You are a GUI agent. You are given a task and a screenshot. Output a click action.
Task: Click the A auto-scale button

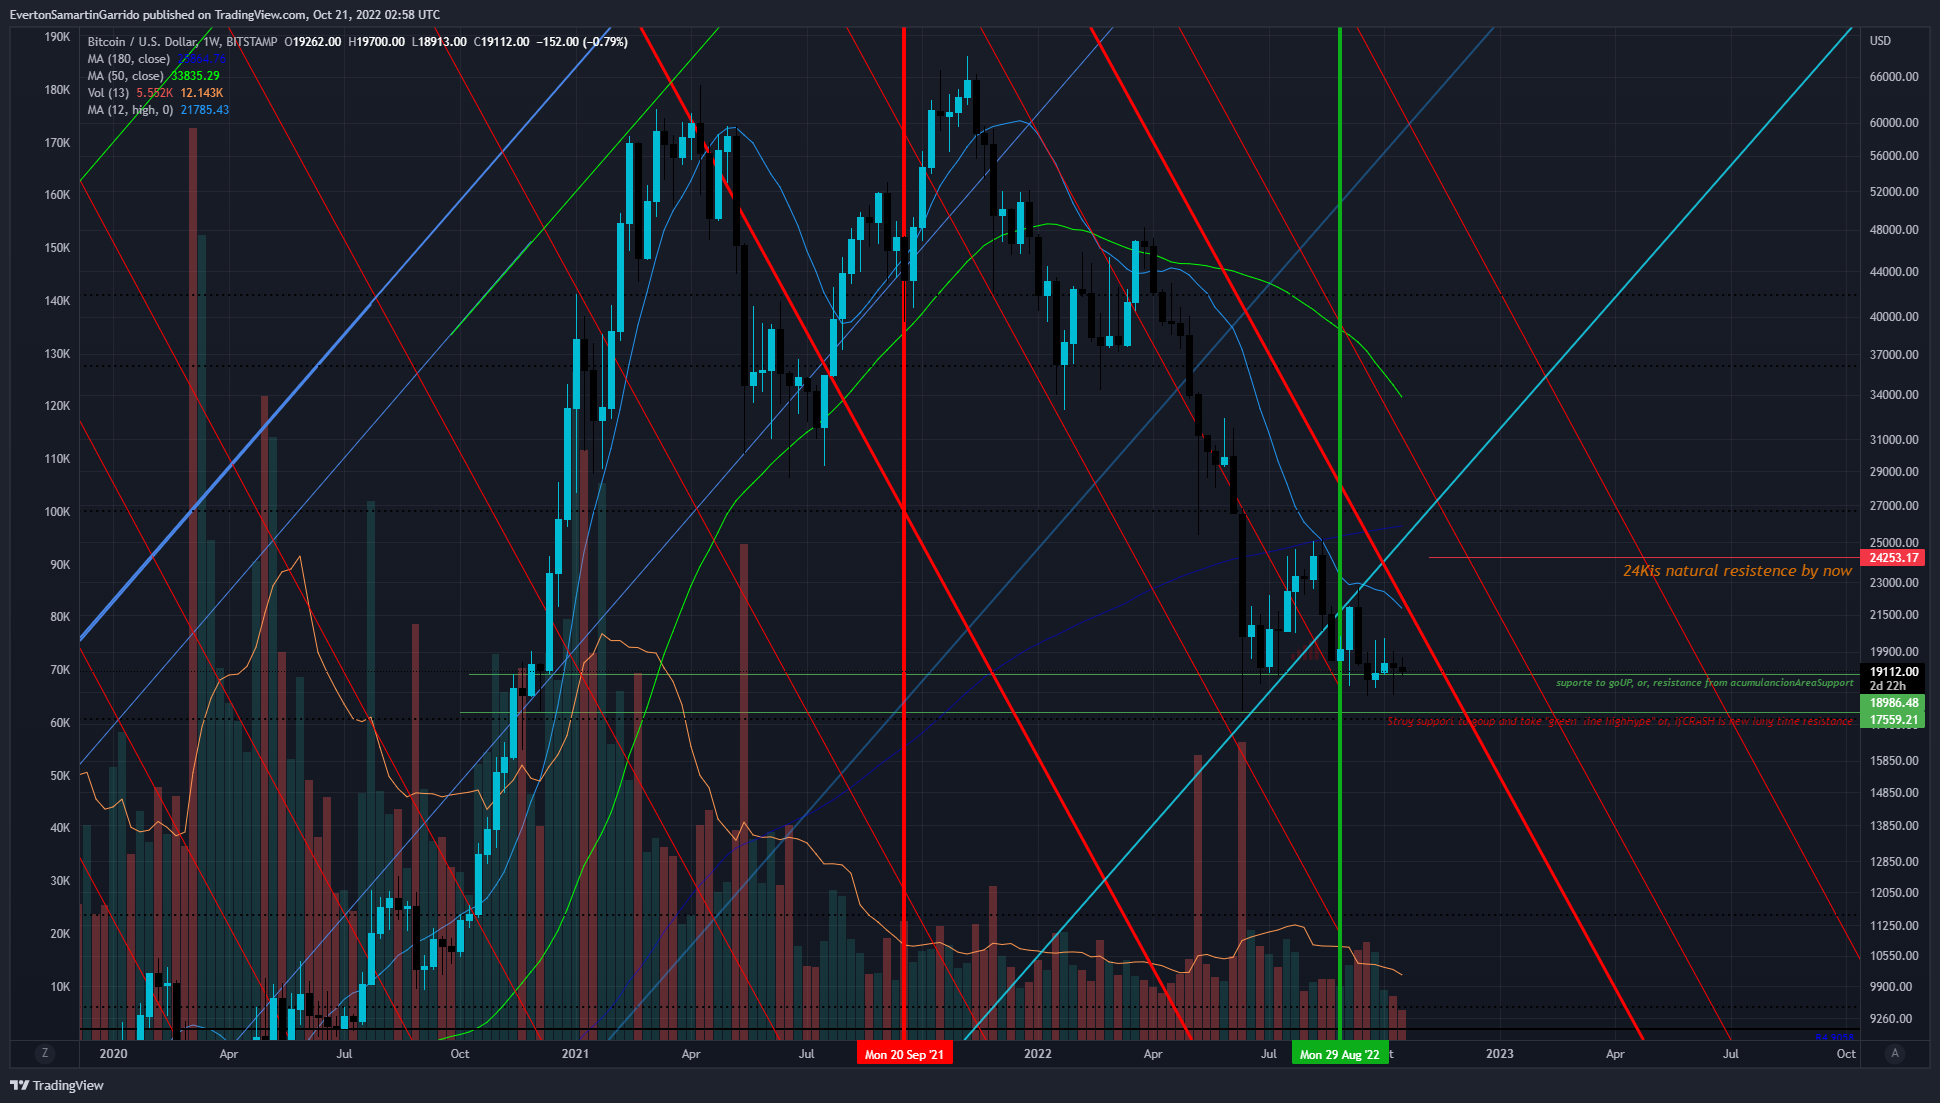[1894, 1053]
